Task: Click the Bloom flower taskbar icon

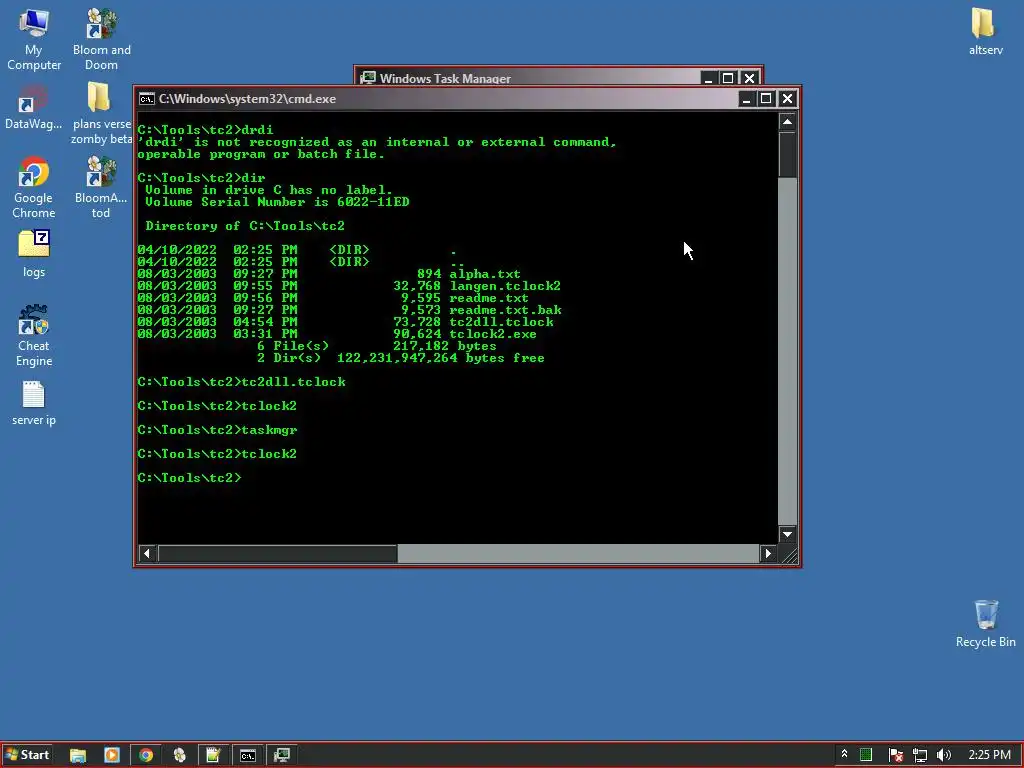Action: [180, 755]
